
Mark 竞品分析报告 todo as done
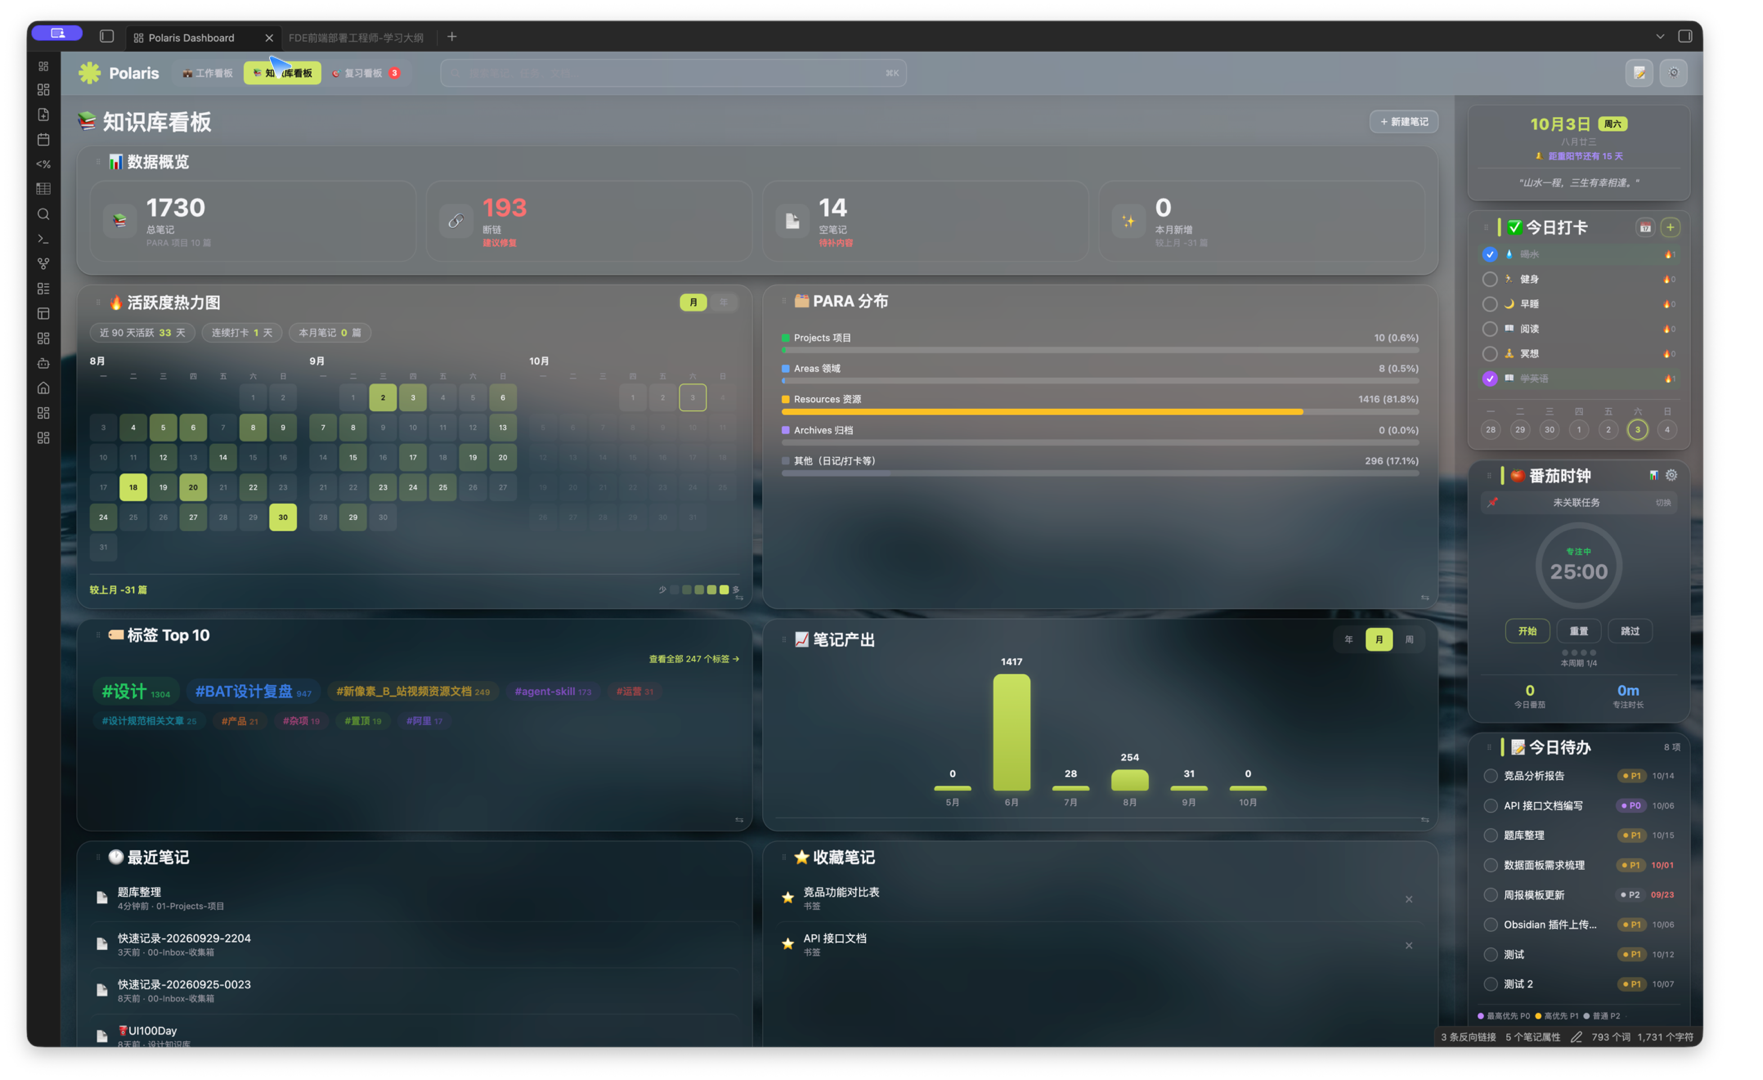click(x=1491, y=776)
